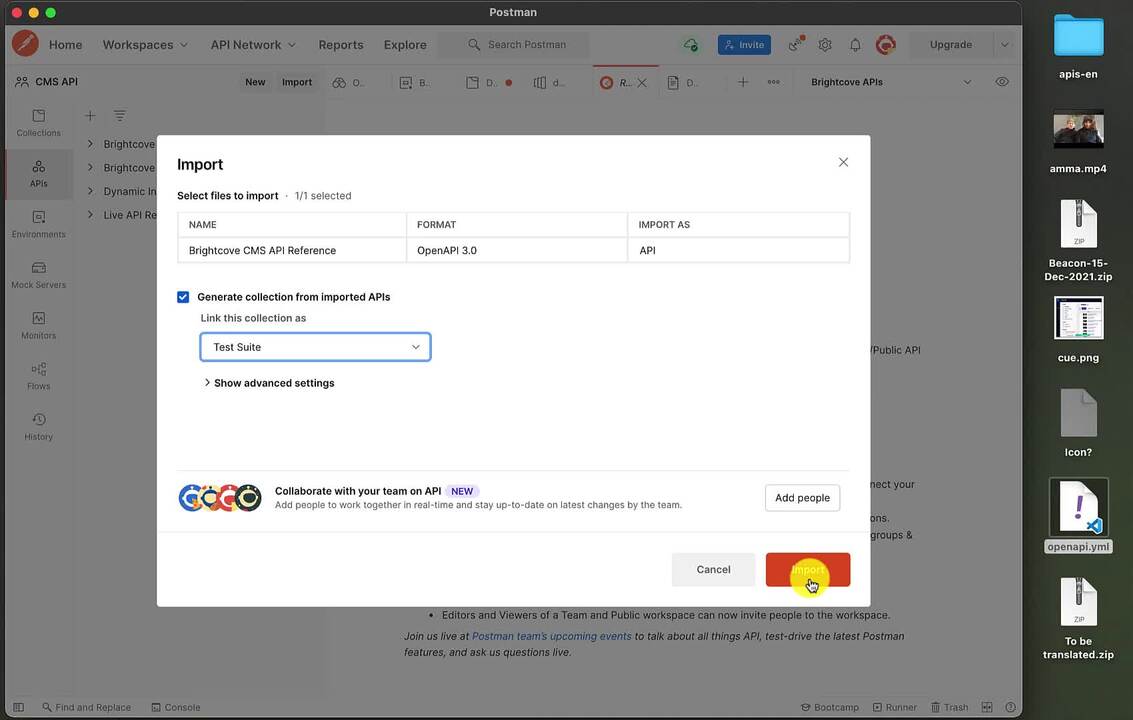Close the Import dialog with X
The height and width of the screenshot is (720, 1133).
coord(843,162)
